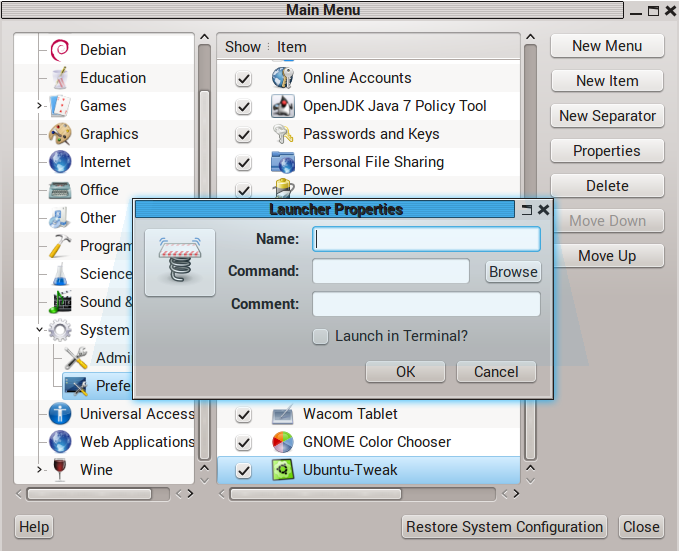
Task: Select the Education menu category
Action: [x=112, y=78]
